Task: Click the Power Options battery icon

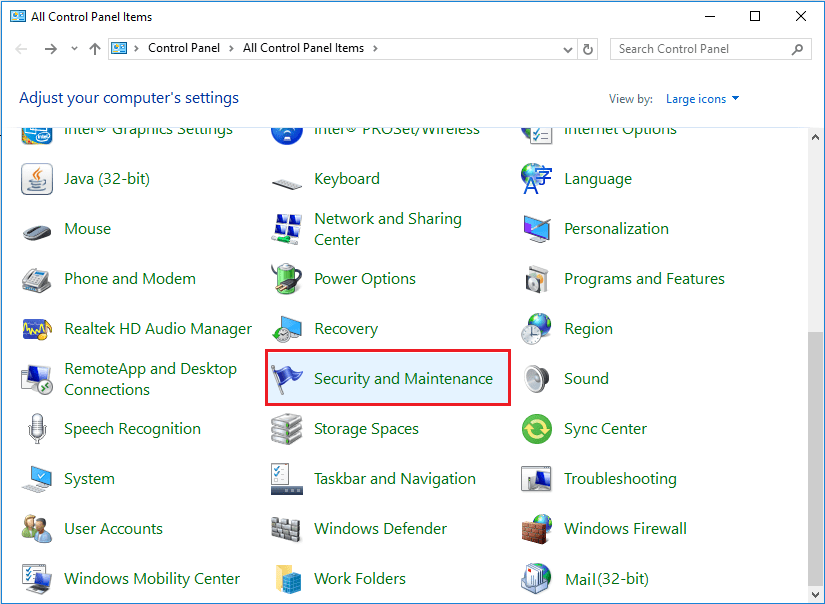Action: pyautogui.click(x=287, y=278)
